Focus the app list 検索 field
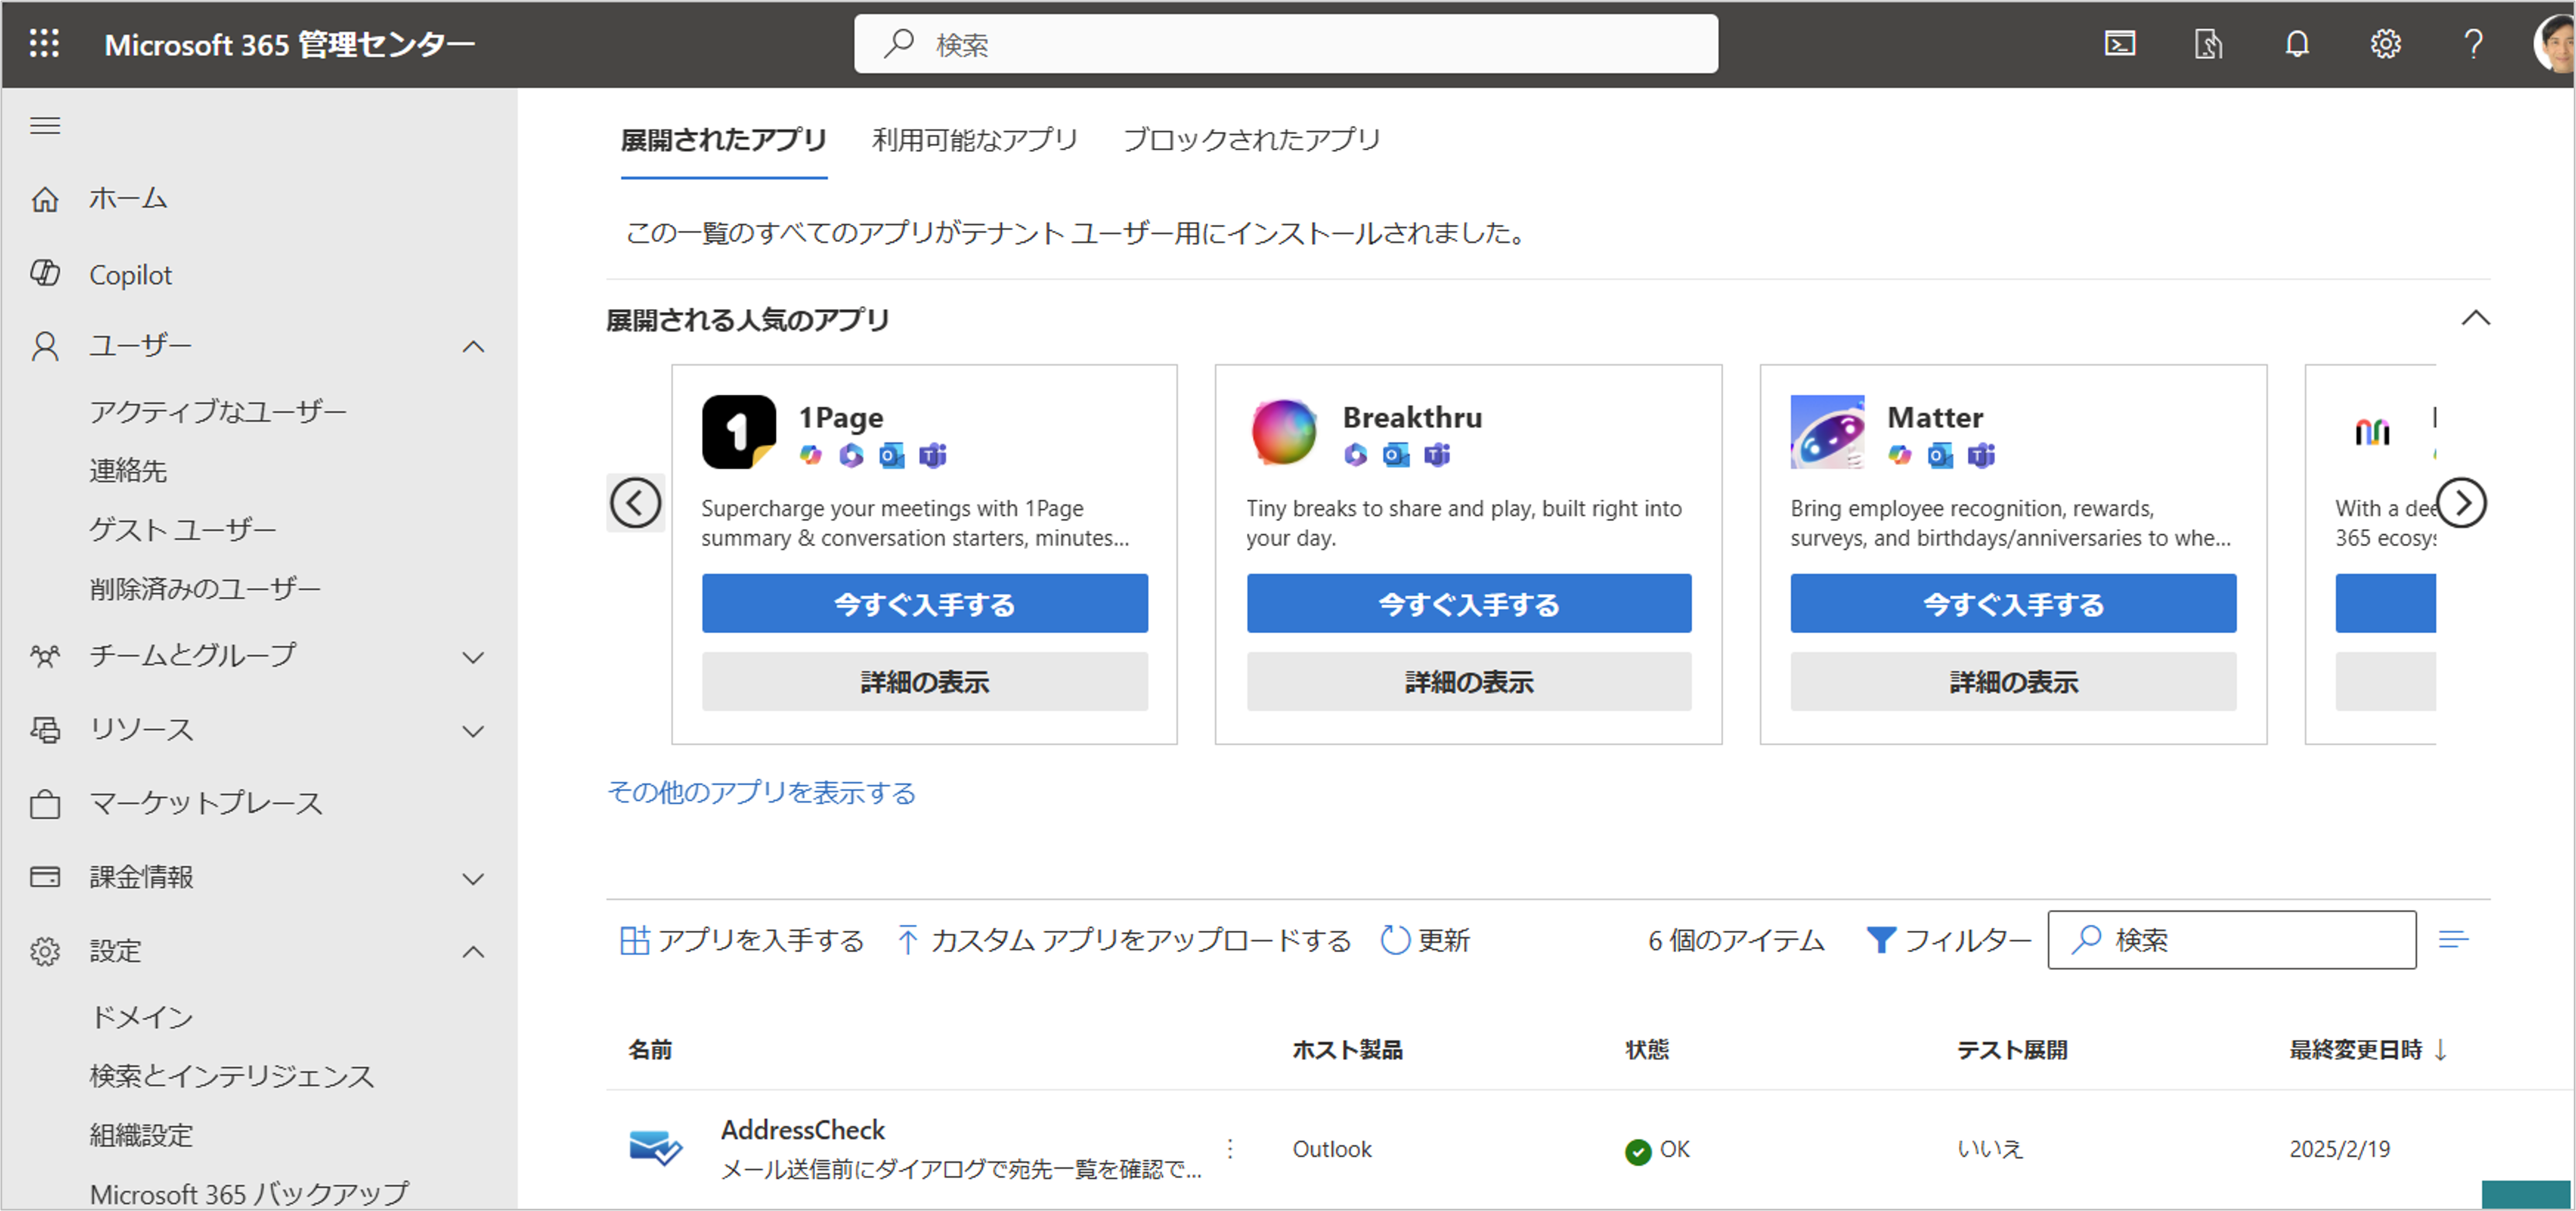This screenshot has width=2576, height=1211. pos(2232,940)
